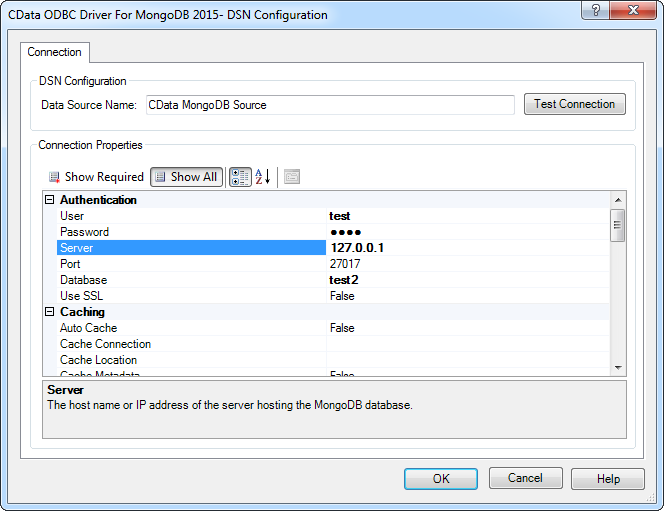Open Help with the Help button

(x=608, y=478)
